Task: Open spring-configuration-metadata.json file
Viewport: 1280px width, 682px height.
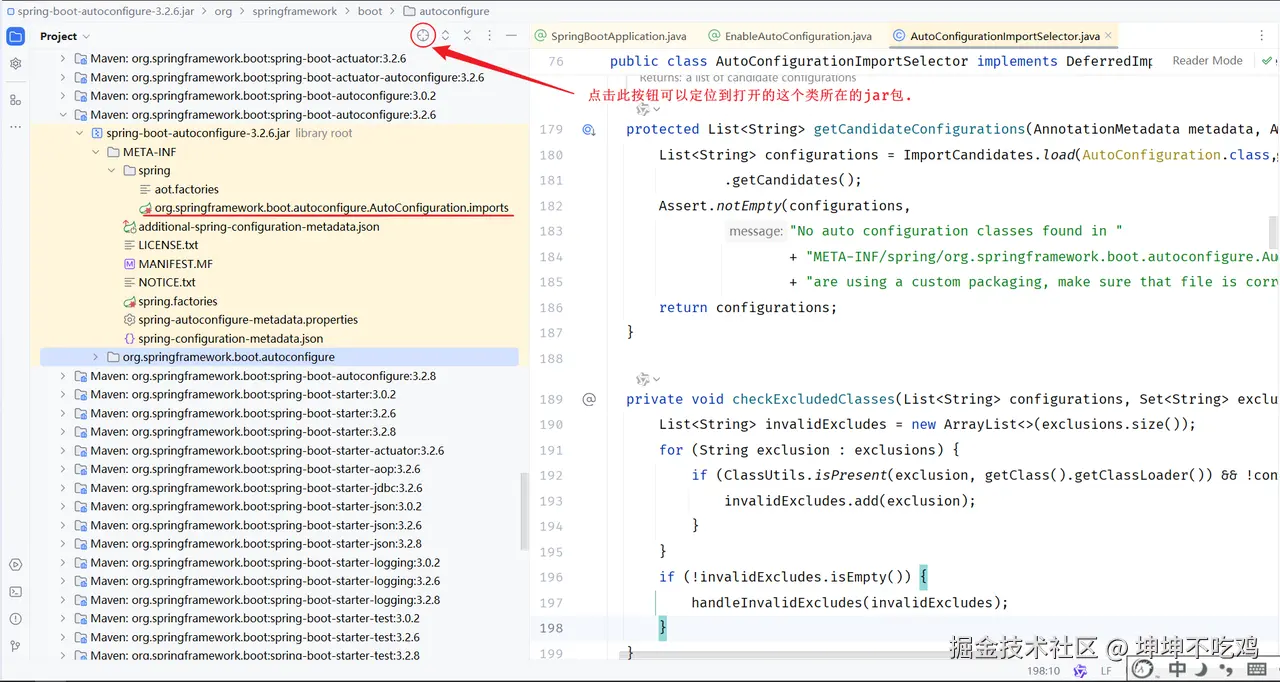Action: coord(230,339)
